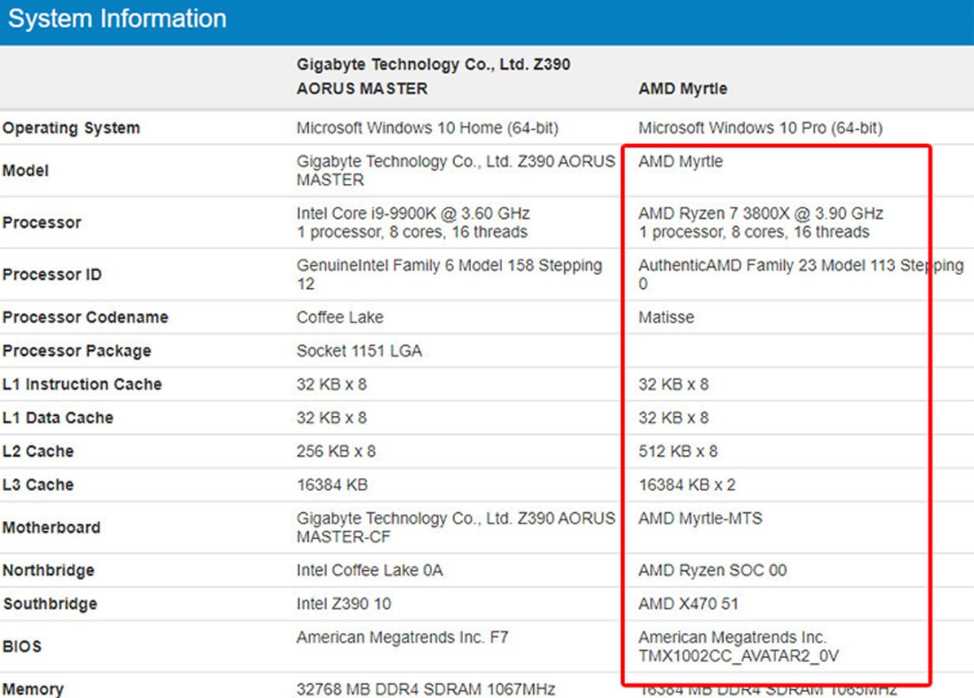The width and height of the screenshot is (974, 698).
Task: Select the "Z390 AORUS MASTER-CF" motherboard value
Action: point(455,528)
